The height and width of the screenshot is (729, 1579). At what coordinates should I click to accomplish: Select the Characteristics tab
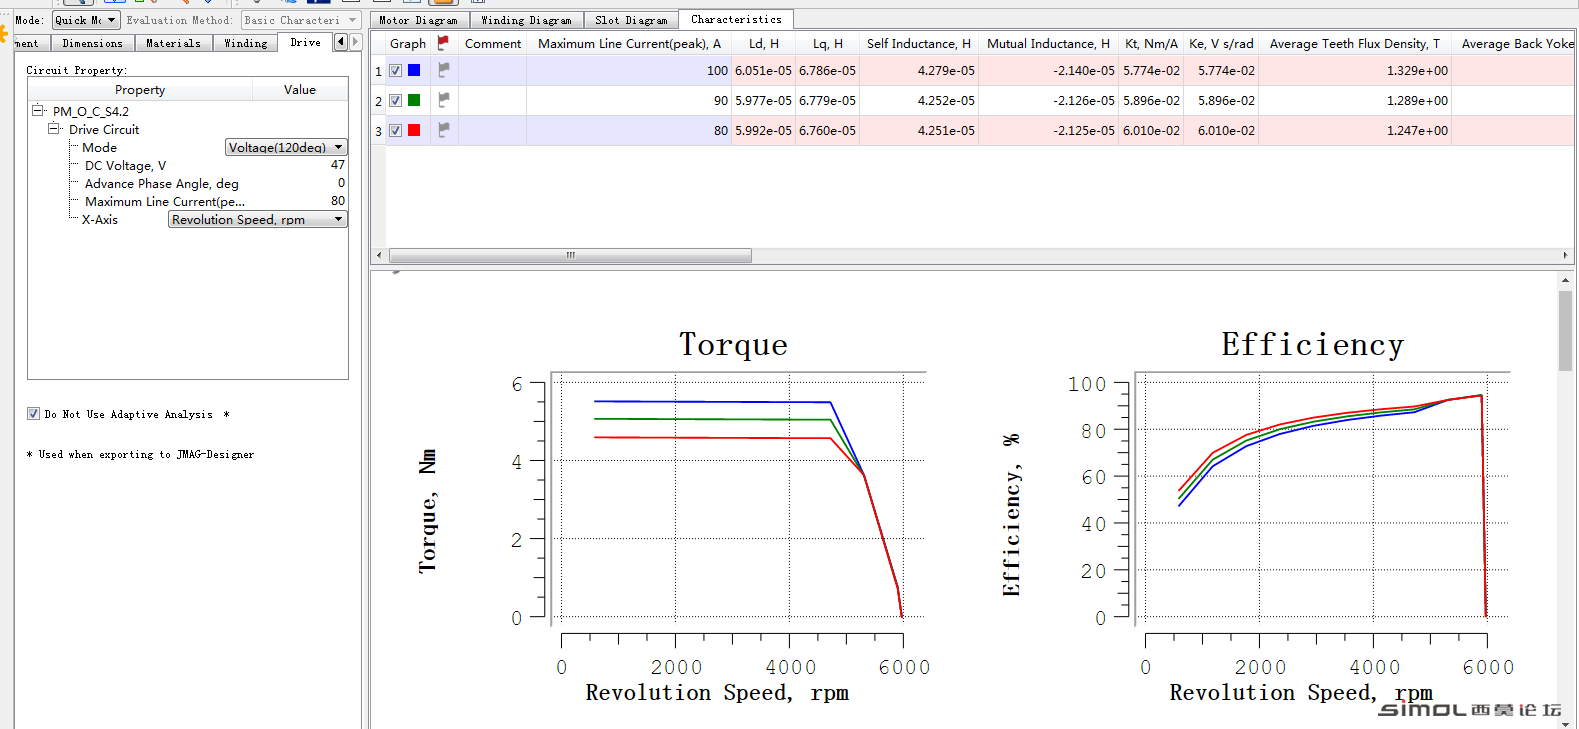[x=737, y=19]
